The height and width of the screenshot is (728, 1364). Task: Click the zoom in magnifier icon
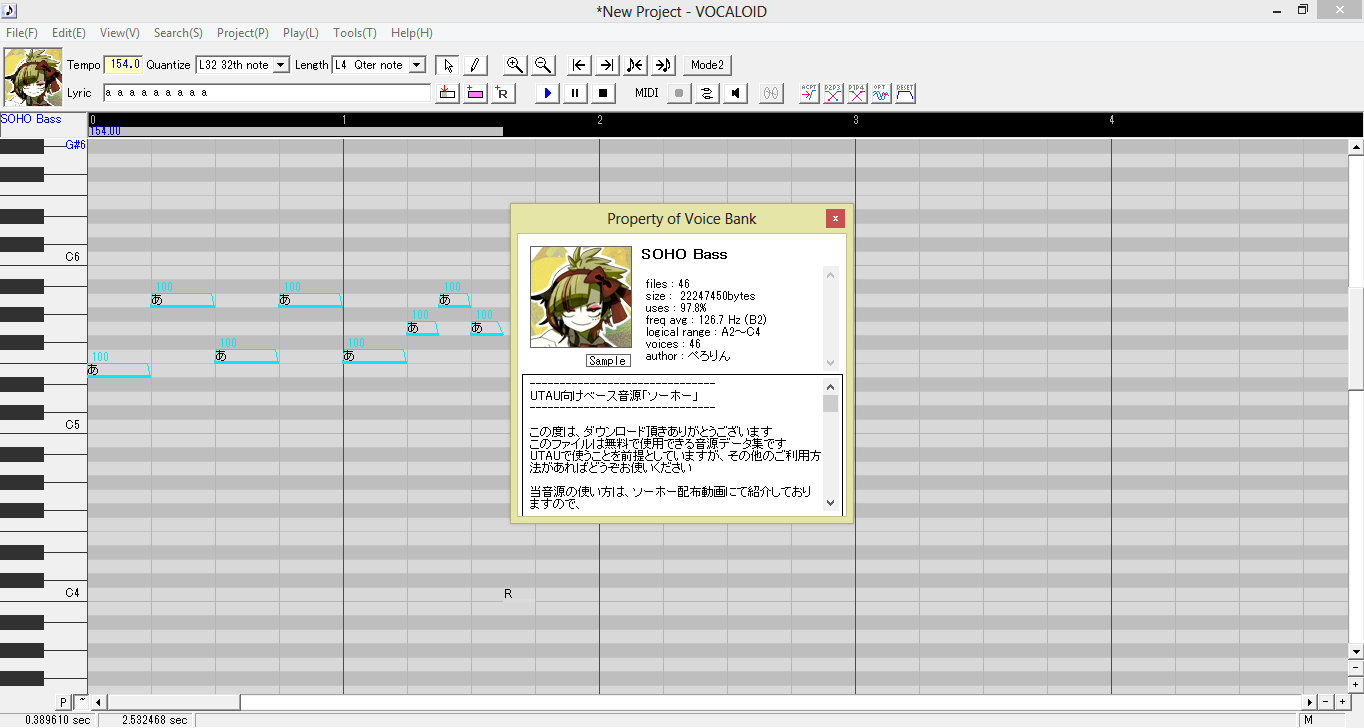point(515,65)
